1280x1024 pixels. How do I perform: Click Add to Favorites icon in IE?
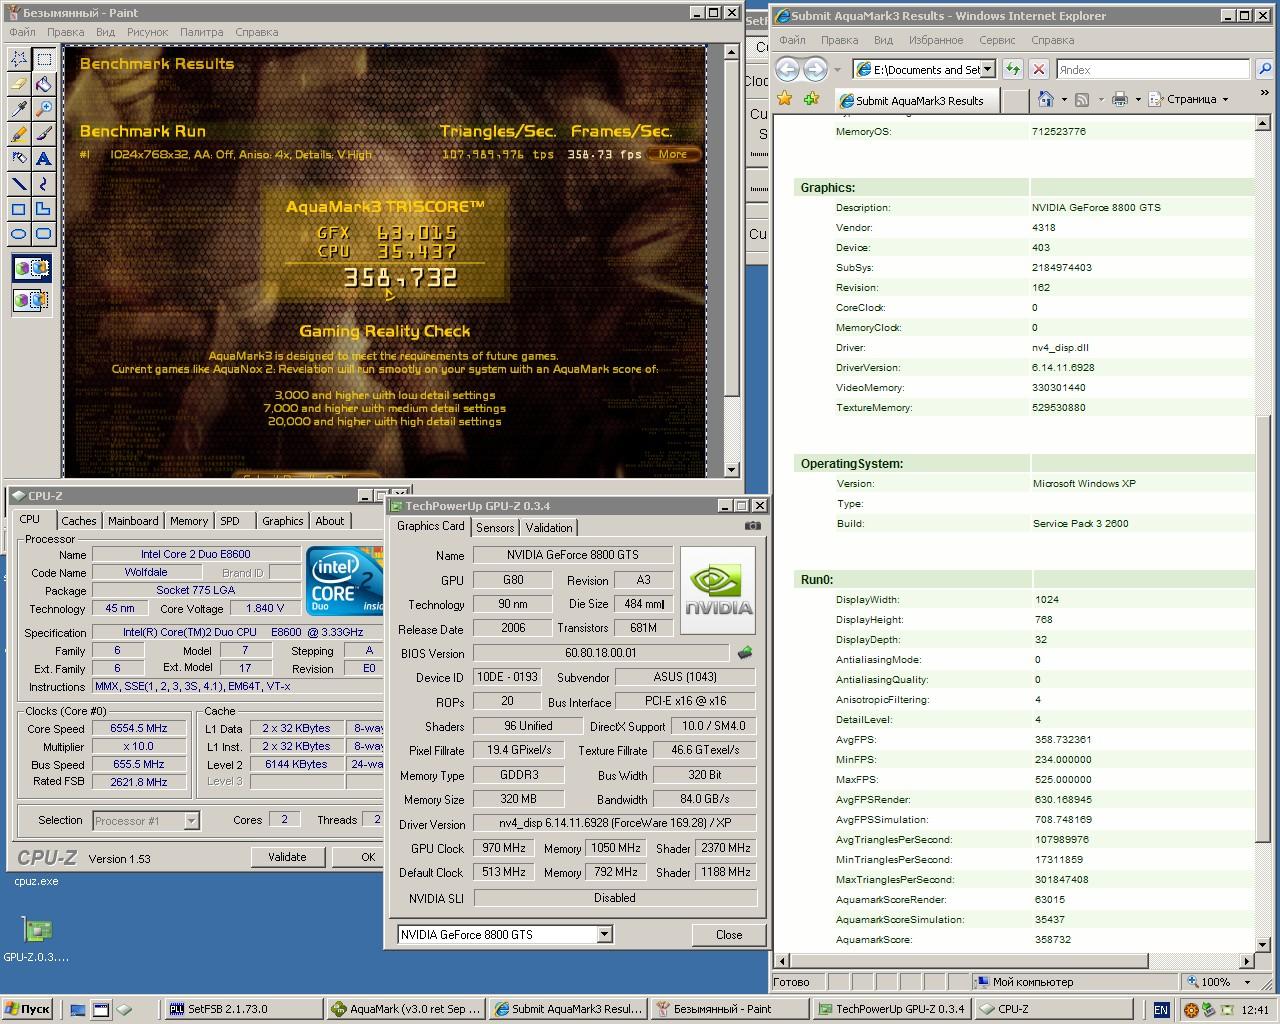click(811, 99)
